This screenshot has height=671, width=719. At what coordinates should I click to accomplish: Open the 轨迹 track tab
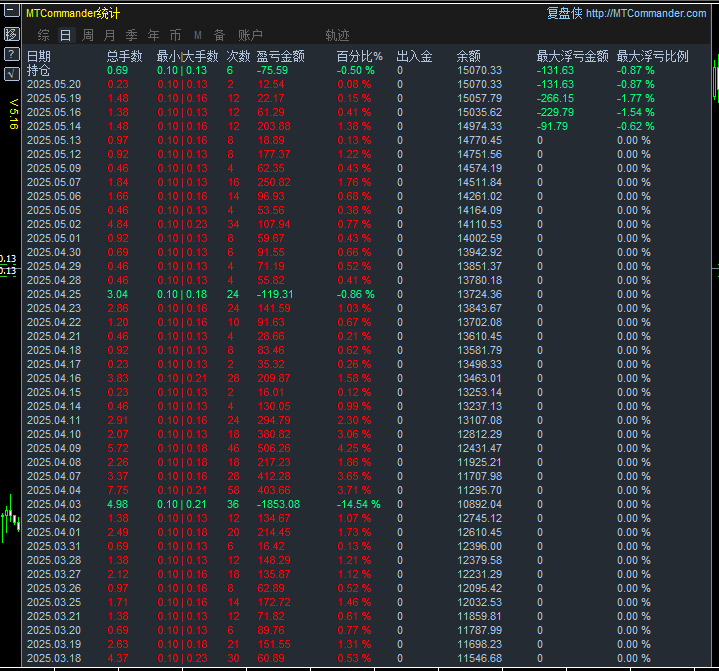[337, 35]
